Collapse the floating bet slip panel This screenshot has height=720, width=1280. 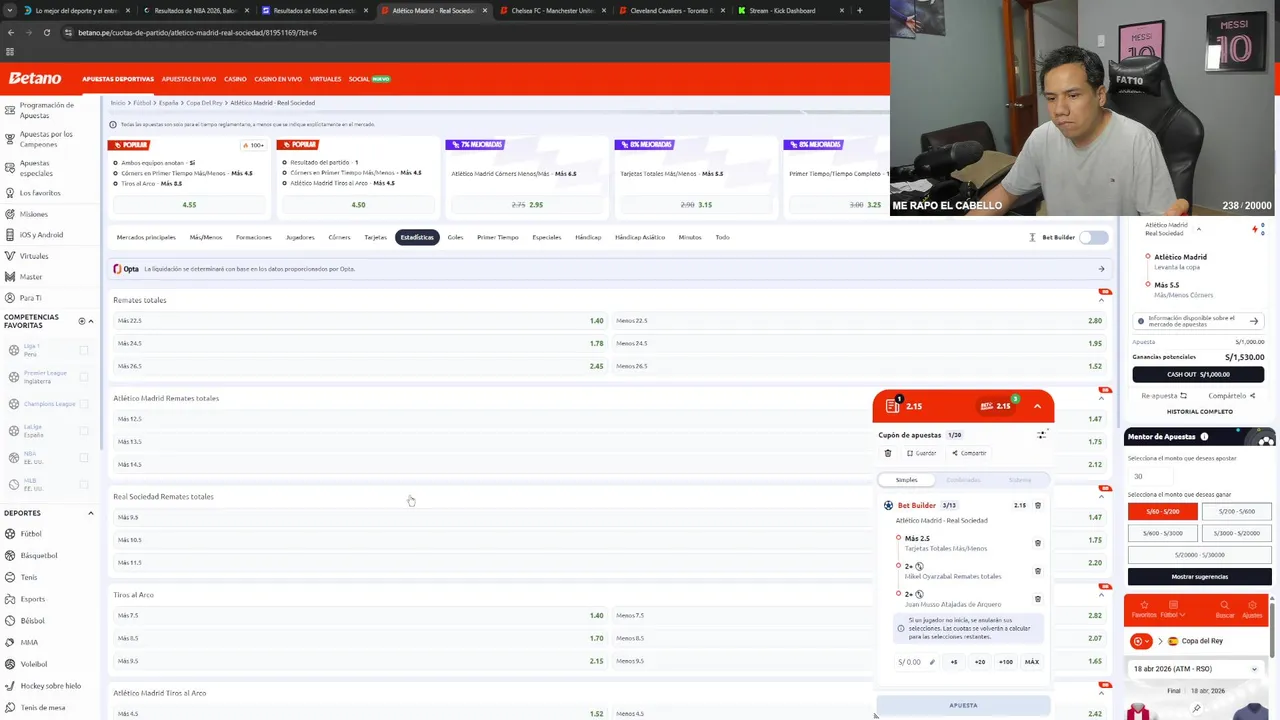[x=1037, y=406]
